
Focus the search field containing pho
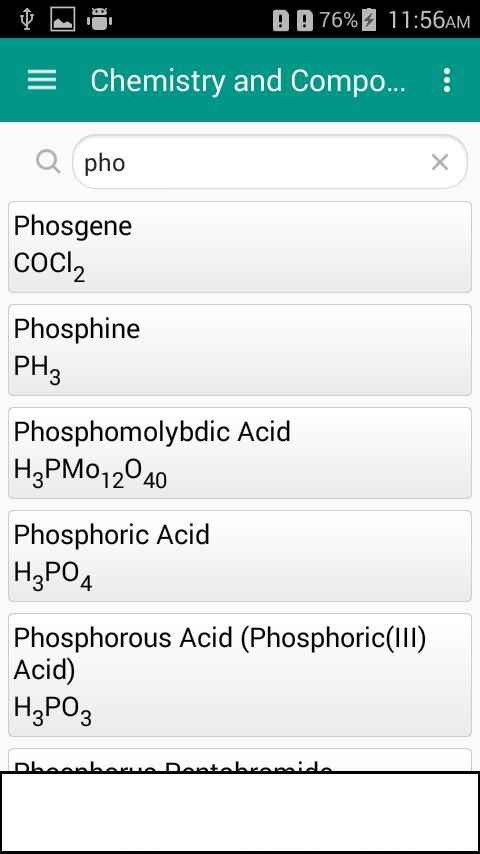tap(270, 162)
